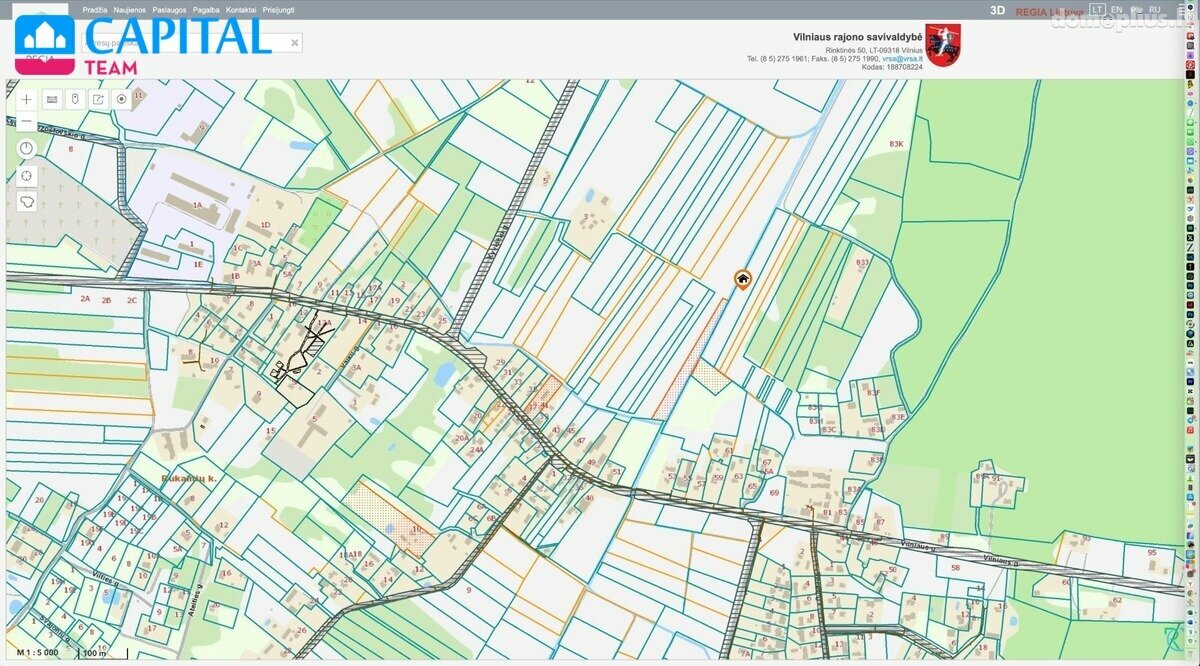The image size is (1200, 666).
Task: Click parcel label 83K on map
Action: pyautogui.click(x=896, y=144)
